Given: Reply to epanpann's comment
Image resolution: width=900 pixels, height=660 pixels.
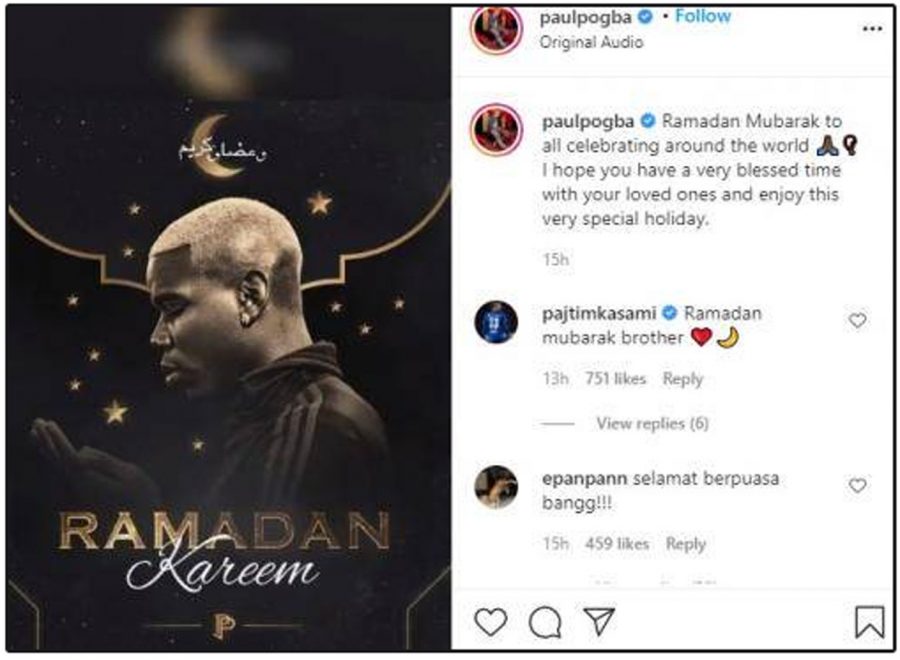Looking at the screenshot, I should (x=685, y=543).
